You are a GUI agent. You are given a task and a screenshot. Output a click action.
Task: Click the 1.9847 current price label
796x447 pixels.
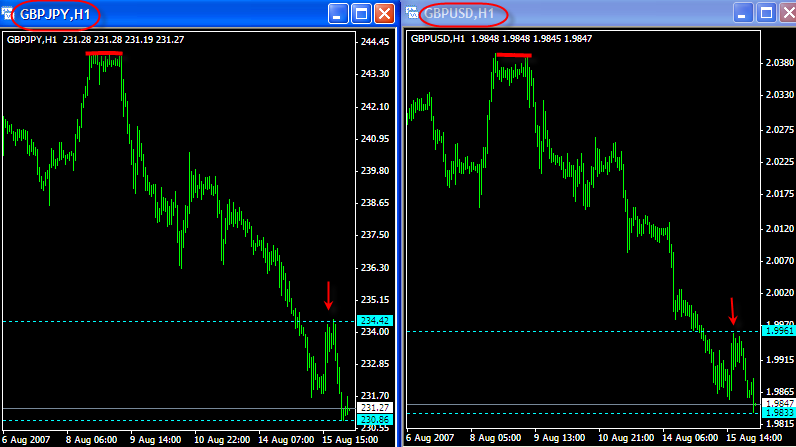pos(778,403)
